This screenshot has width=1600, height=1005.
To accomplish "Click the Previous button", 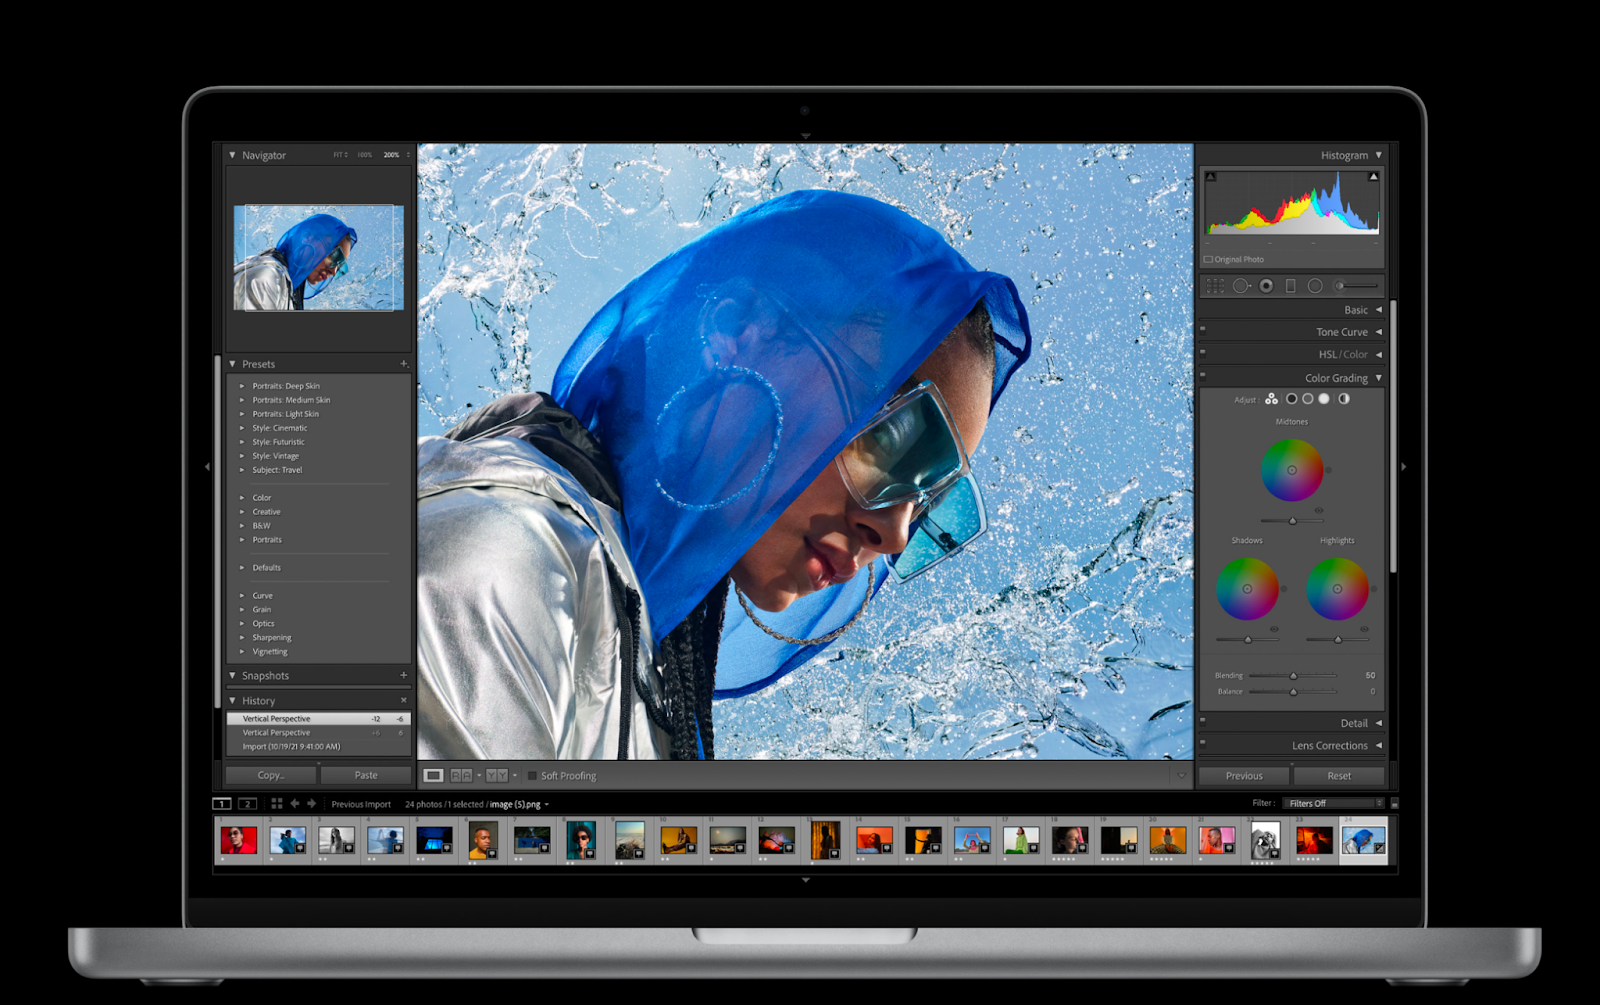I will coord(1244,775).
